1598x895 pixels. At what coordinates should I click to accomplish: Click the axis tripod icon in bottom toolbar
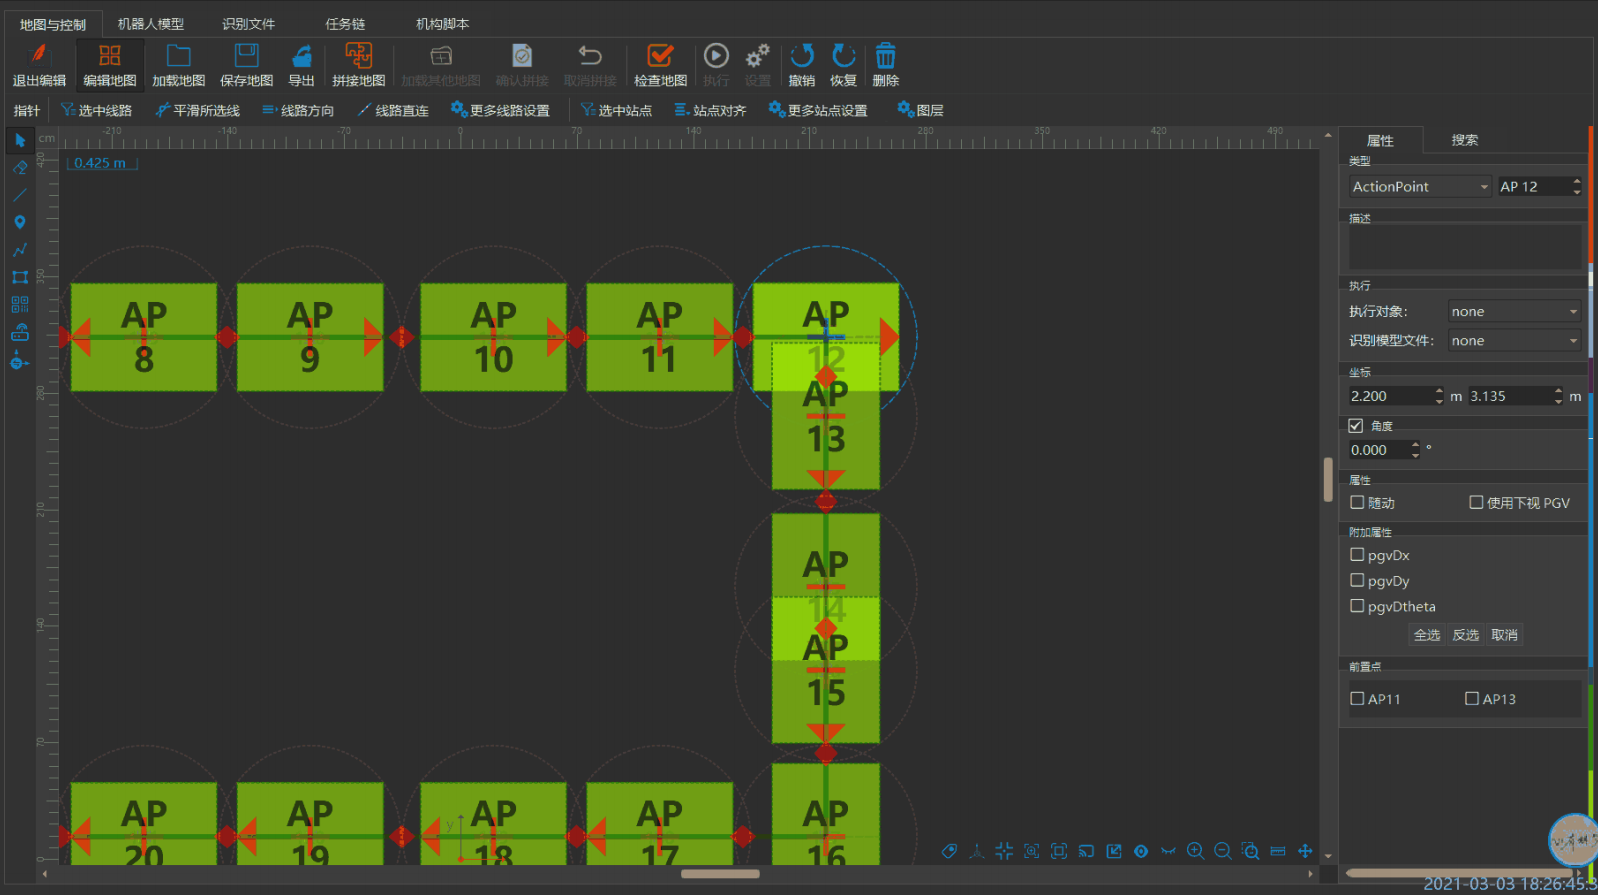click(977, 851)
